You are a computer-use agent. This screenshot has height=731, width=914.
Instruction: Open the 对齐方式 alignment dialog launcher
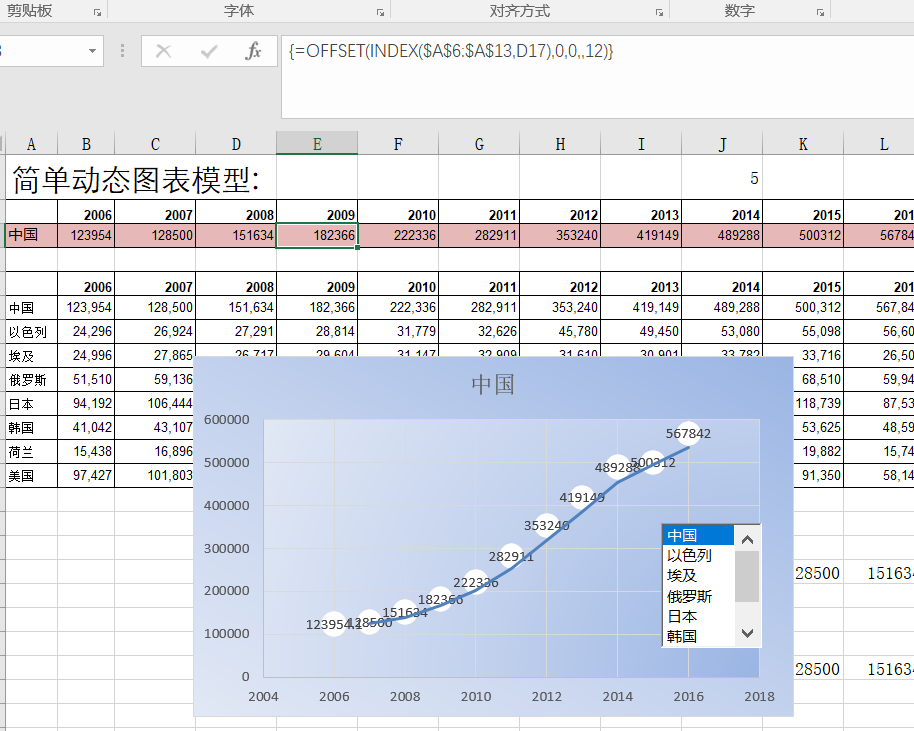[x=659, y=13]
